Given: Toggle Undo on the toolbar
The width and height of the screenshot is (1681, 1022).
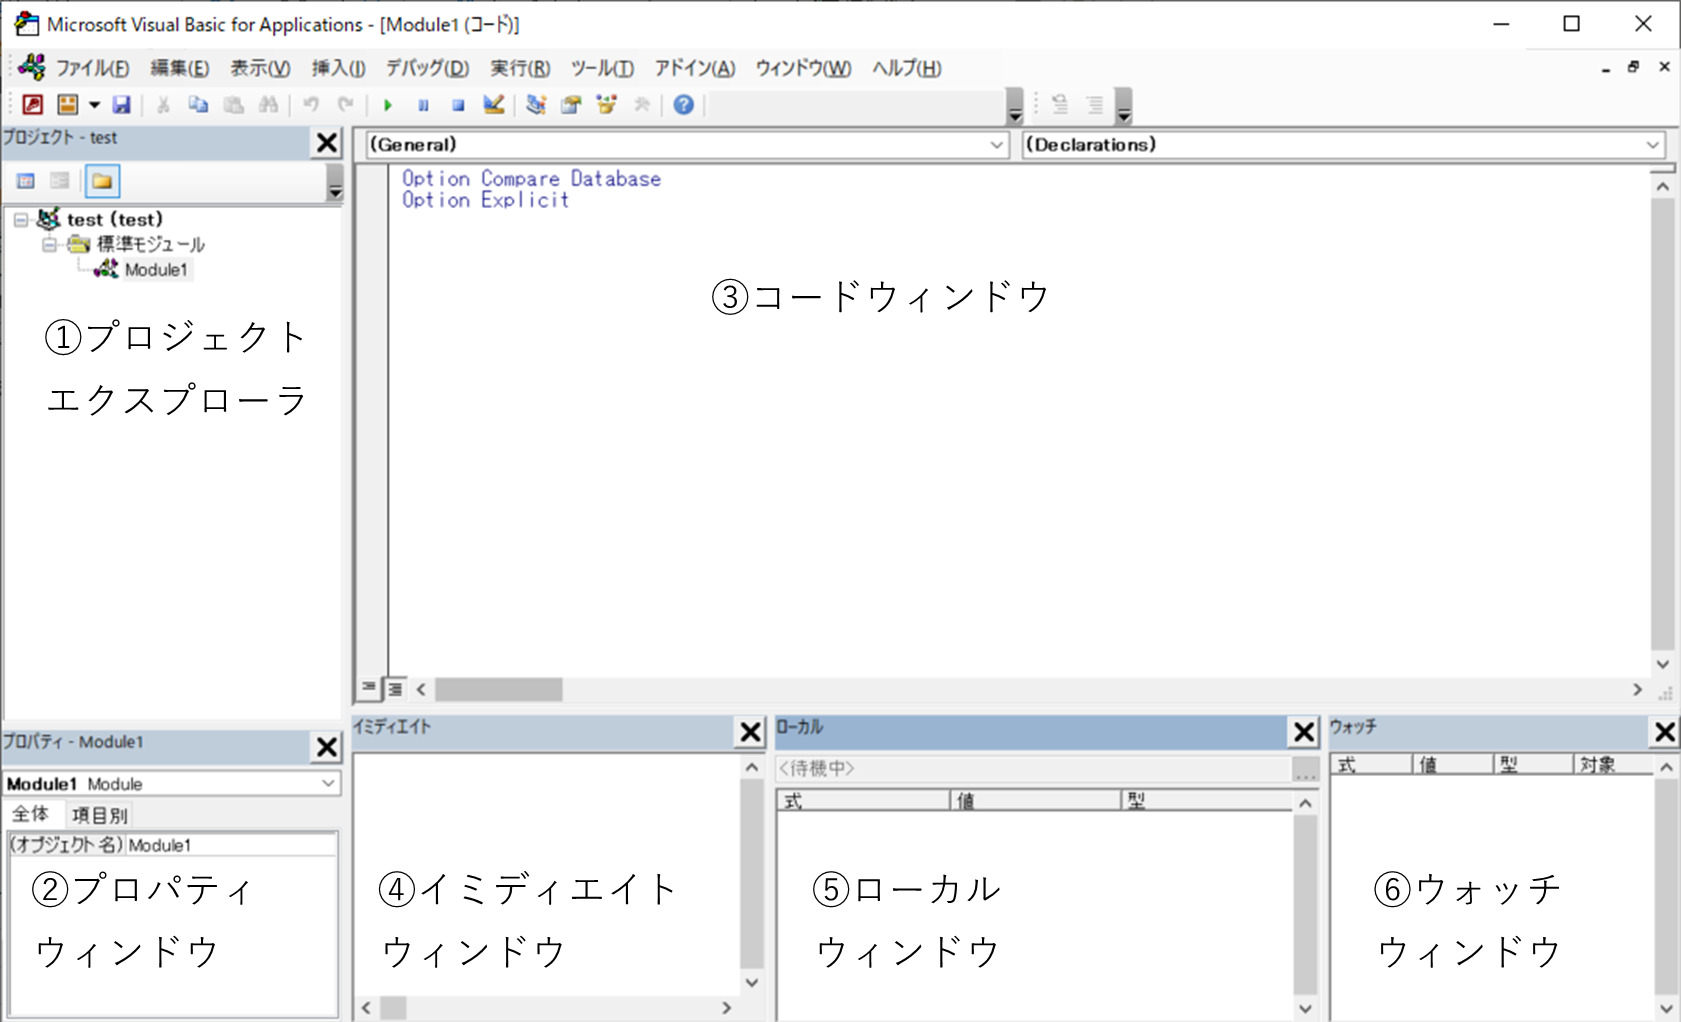Looking at the screenshot, I should click(x=310, y=104).
